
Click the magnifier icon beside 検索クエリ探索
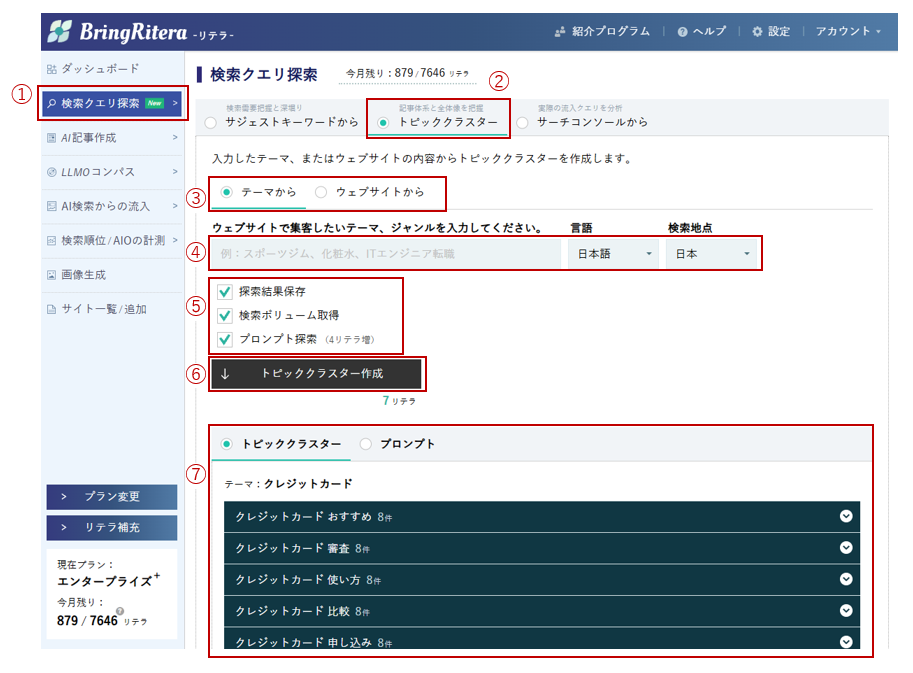pyautogui.click(x=52, y=104)
